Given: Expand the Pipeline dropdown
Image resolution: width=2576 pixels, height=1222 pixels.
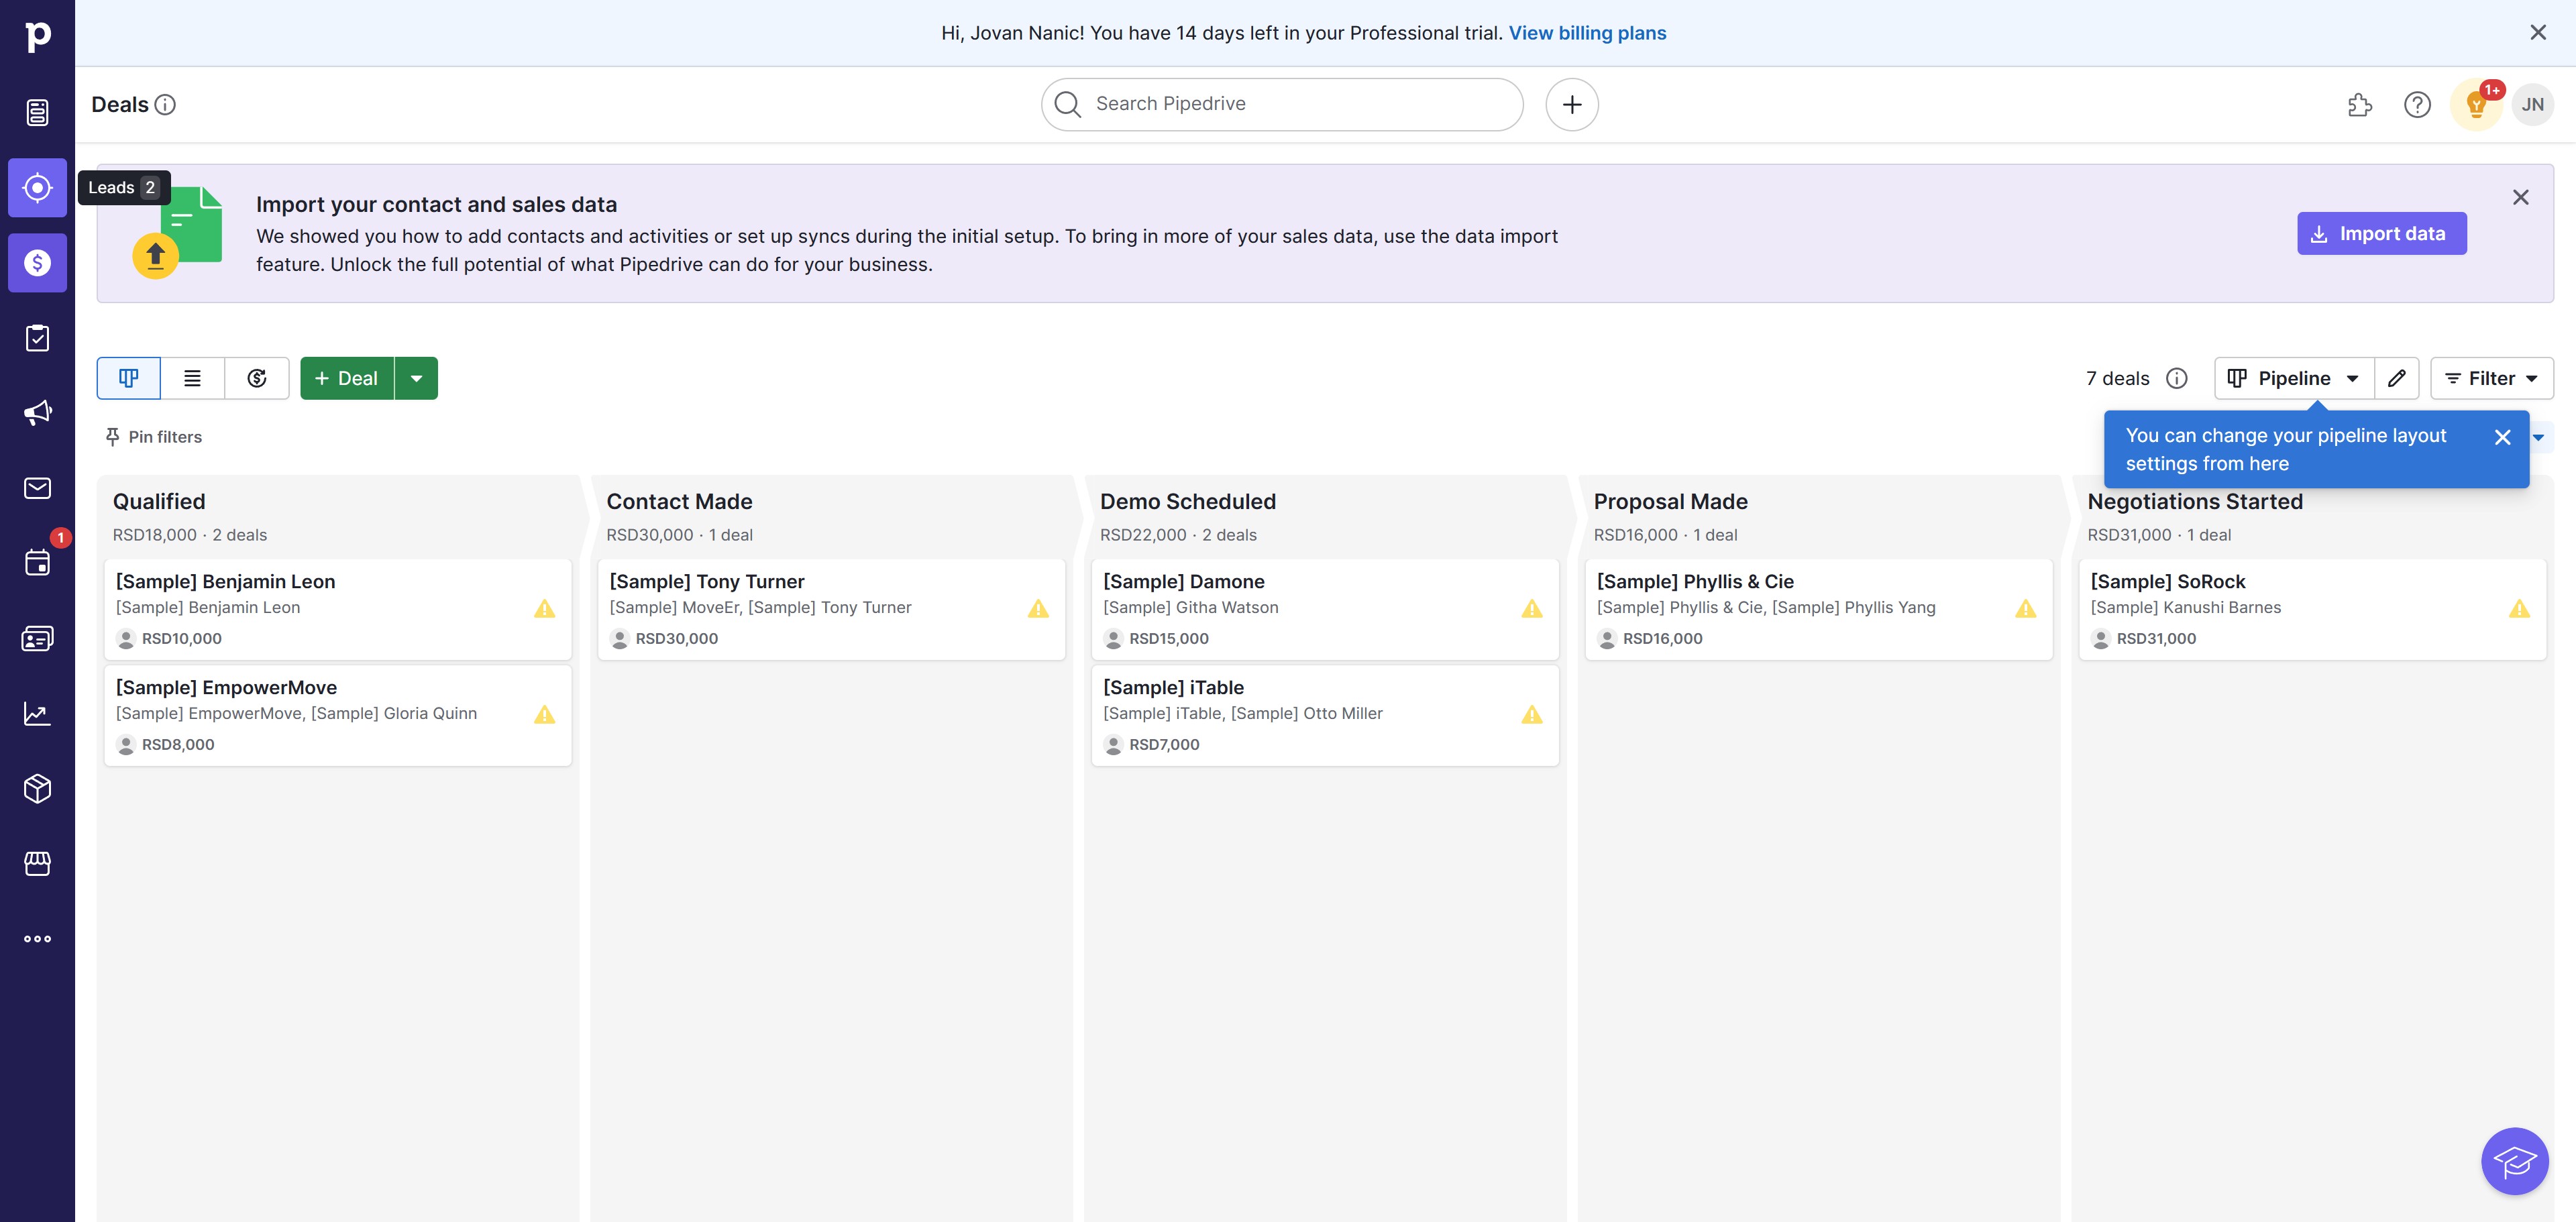Looking at the screenshot, I should tap(2294, 378).
